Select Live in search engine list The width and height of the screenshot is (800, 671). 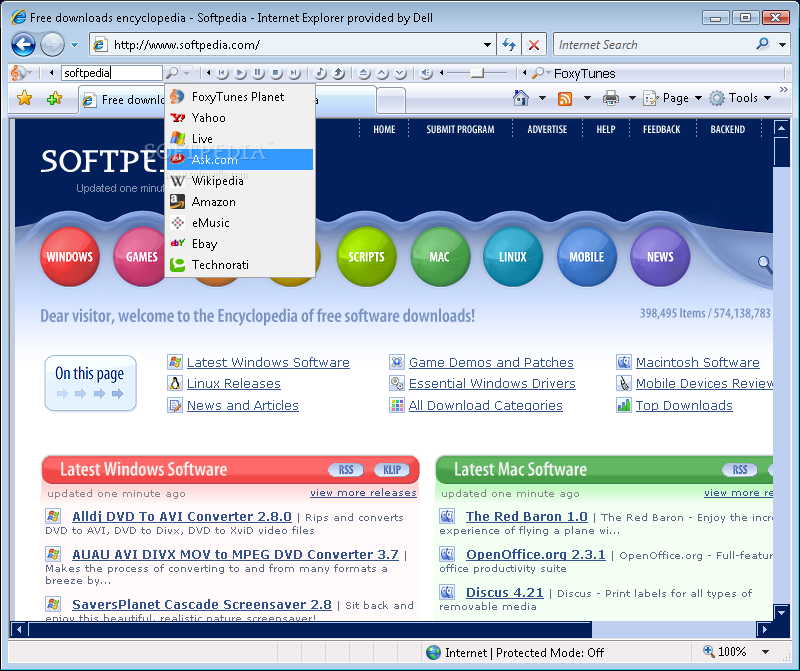239,139
